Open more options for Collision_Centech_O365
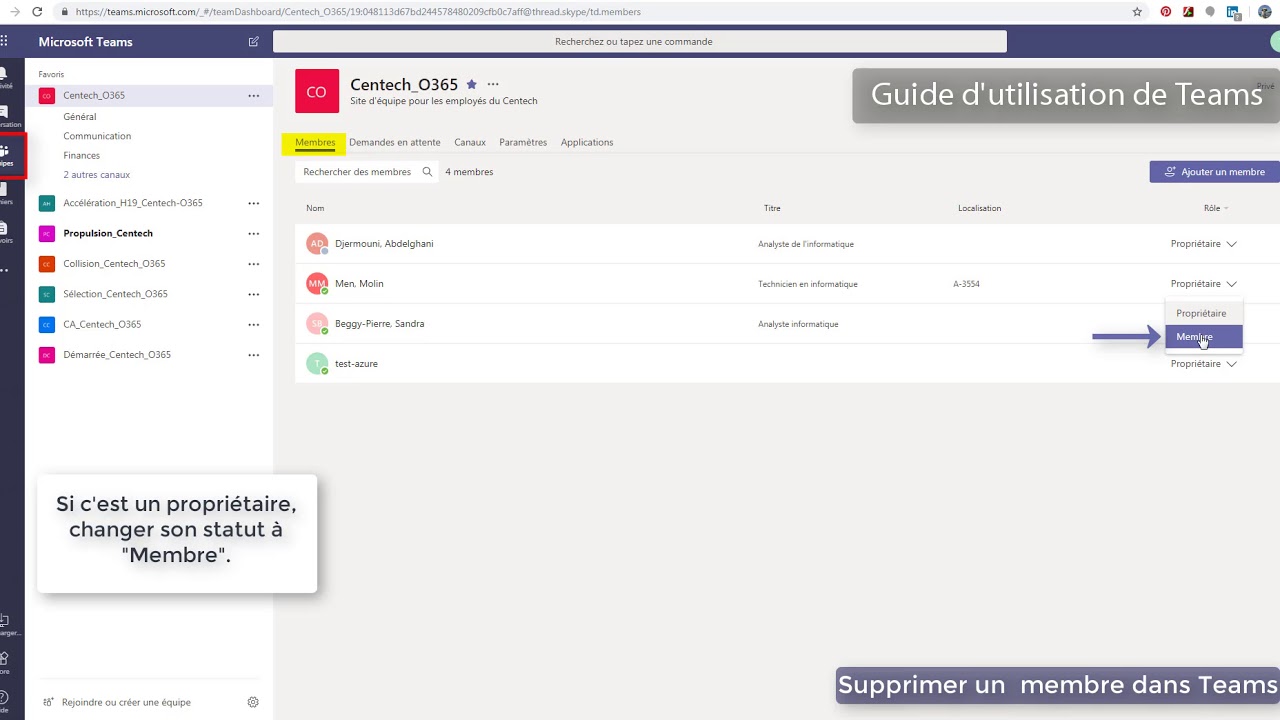The image size is (1280, 720). click(x=254, y=264)
